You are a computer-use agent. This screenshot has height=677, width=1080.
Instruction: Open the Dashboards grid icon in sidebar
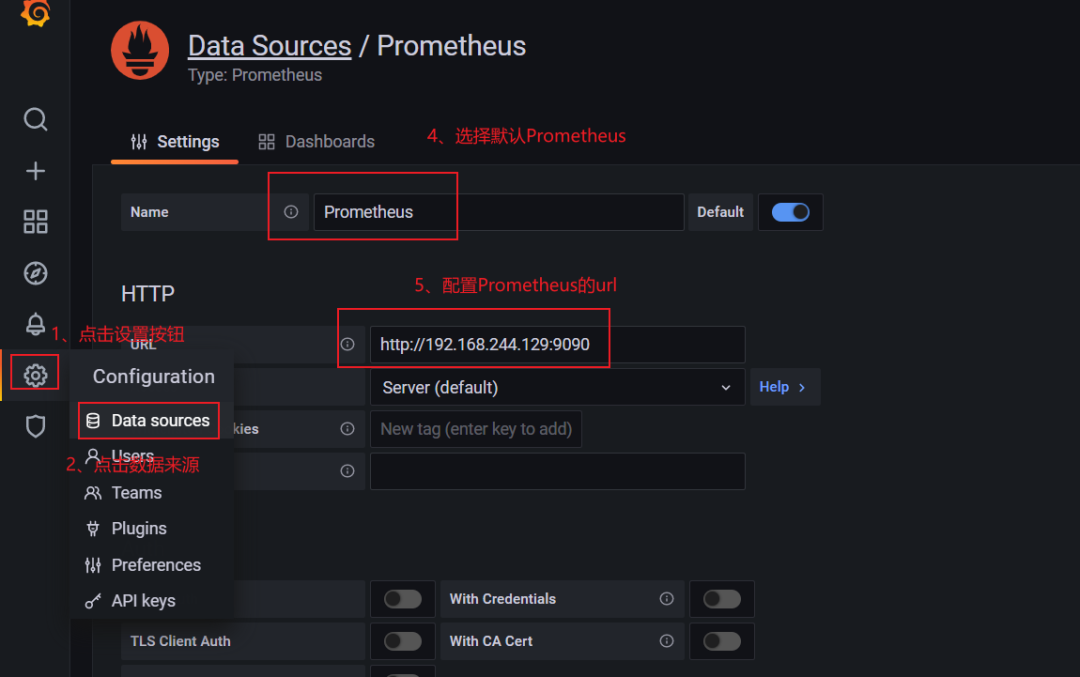click(35, 222)
